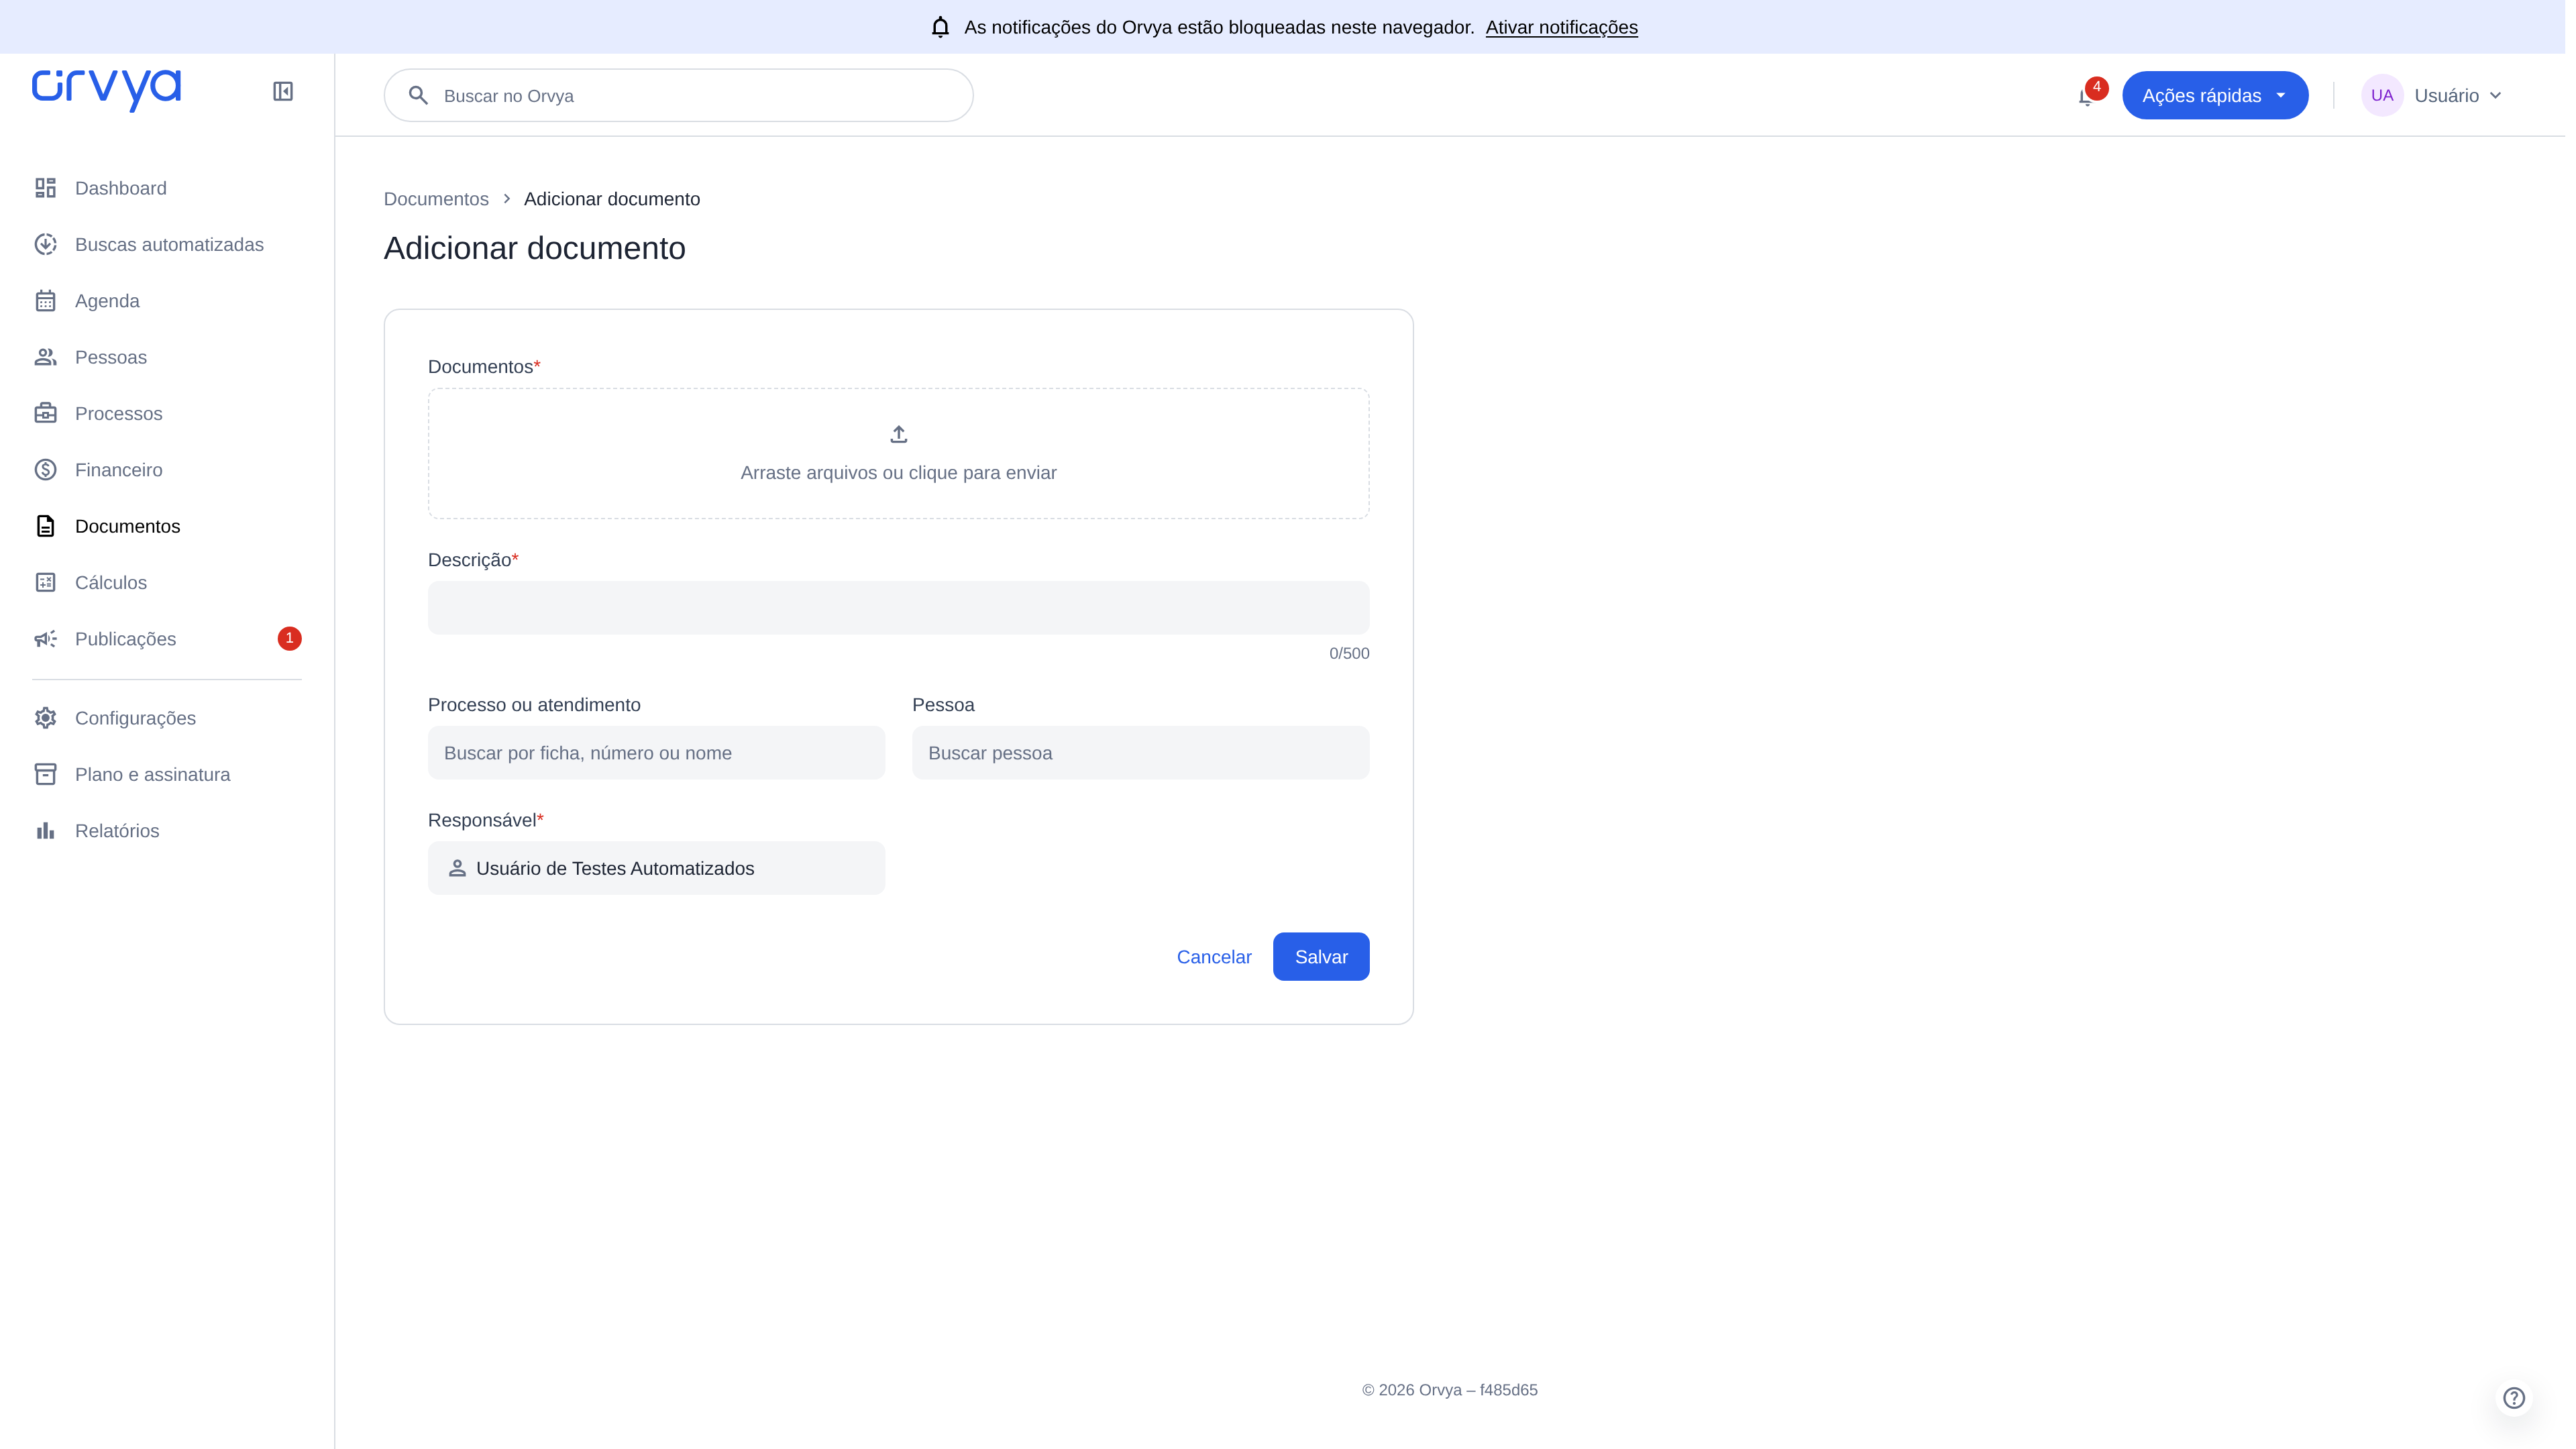Click Ativar notificações link
Image resolution: width=2576 pixels, height=1449 pixels.
coord(1561,27)
